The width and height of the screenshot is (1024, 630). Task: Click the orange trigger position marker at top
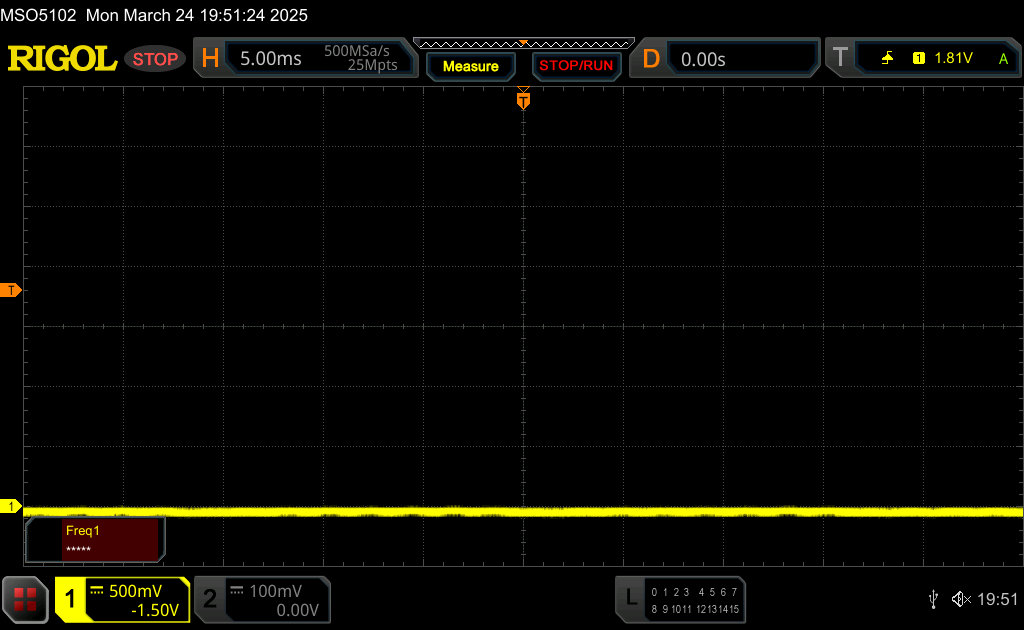tap(523, 99)
